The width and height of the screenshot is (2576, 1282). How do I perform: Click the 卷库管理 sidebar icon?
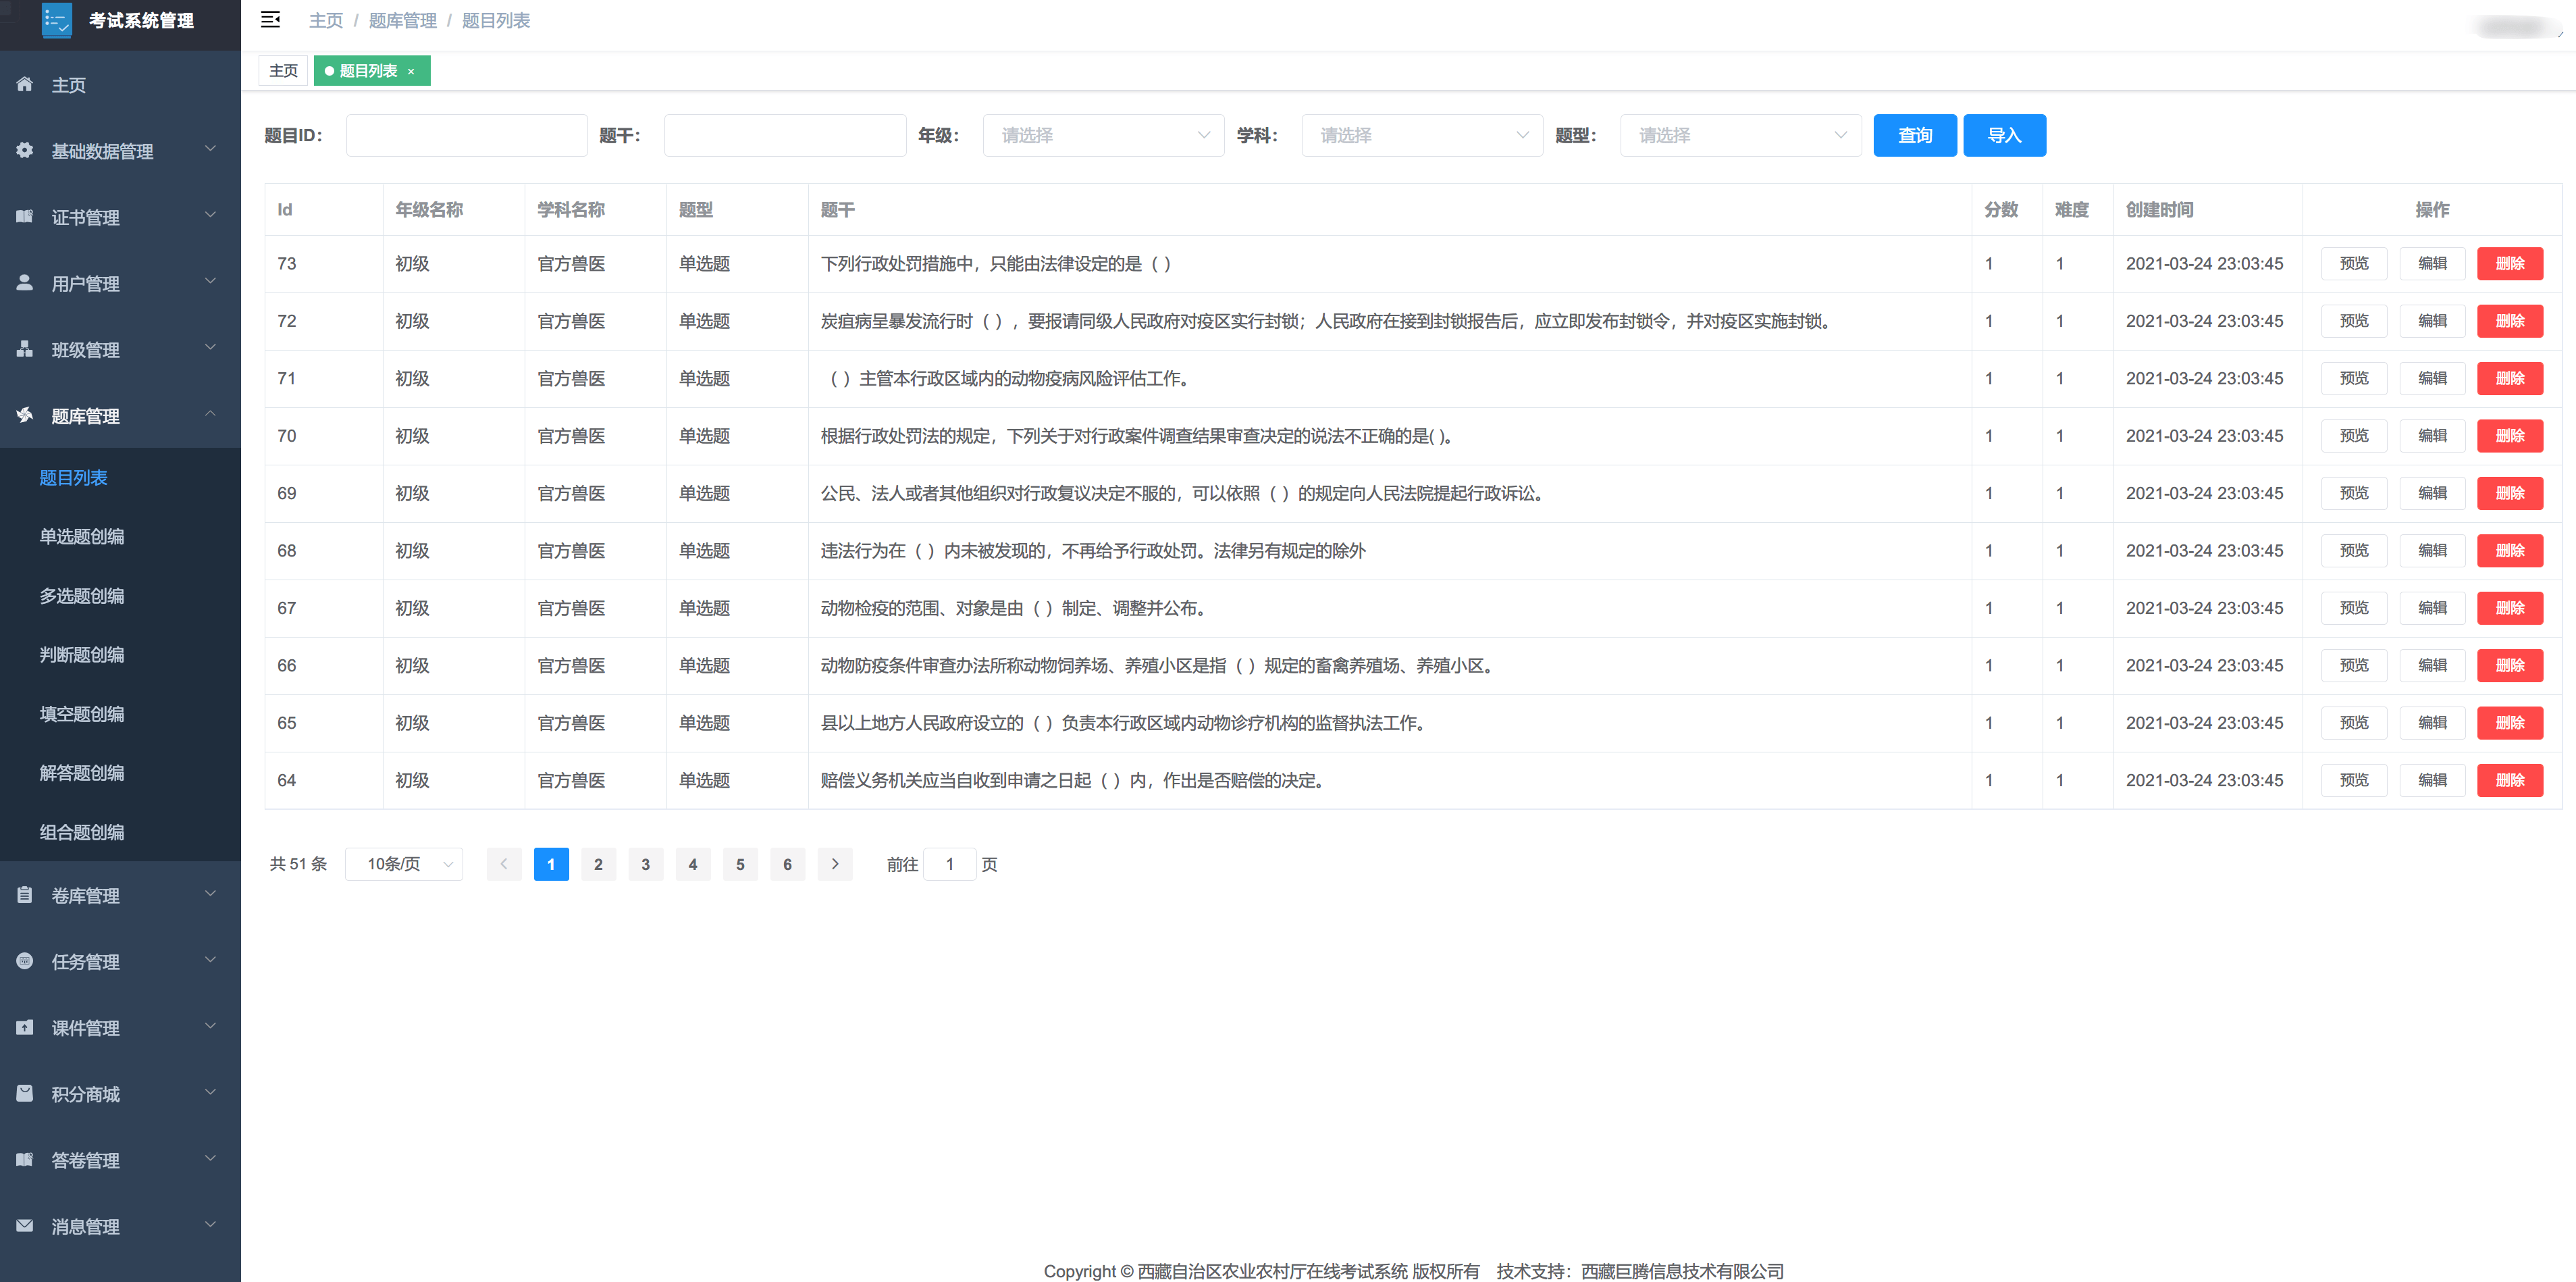tap(24, 894)
